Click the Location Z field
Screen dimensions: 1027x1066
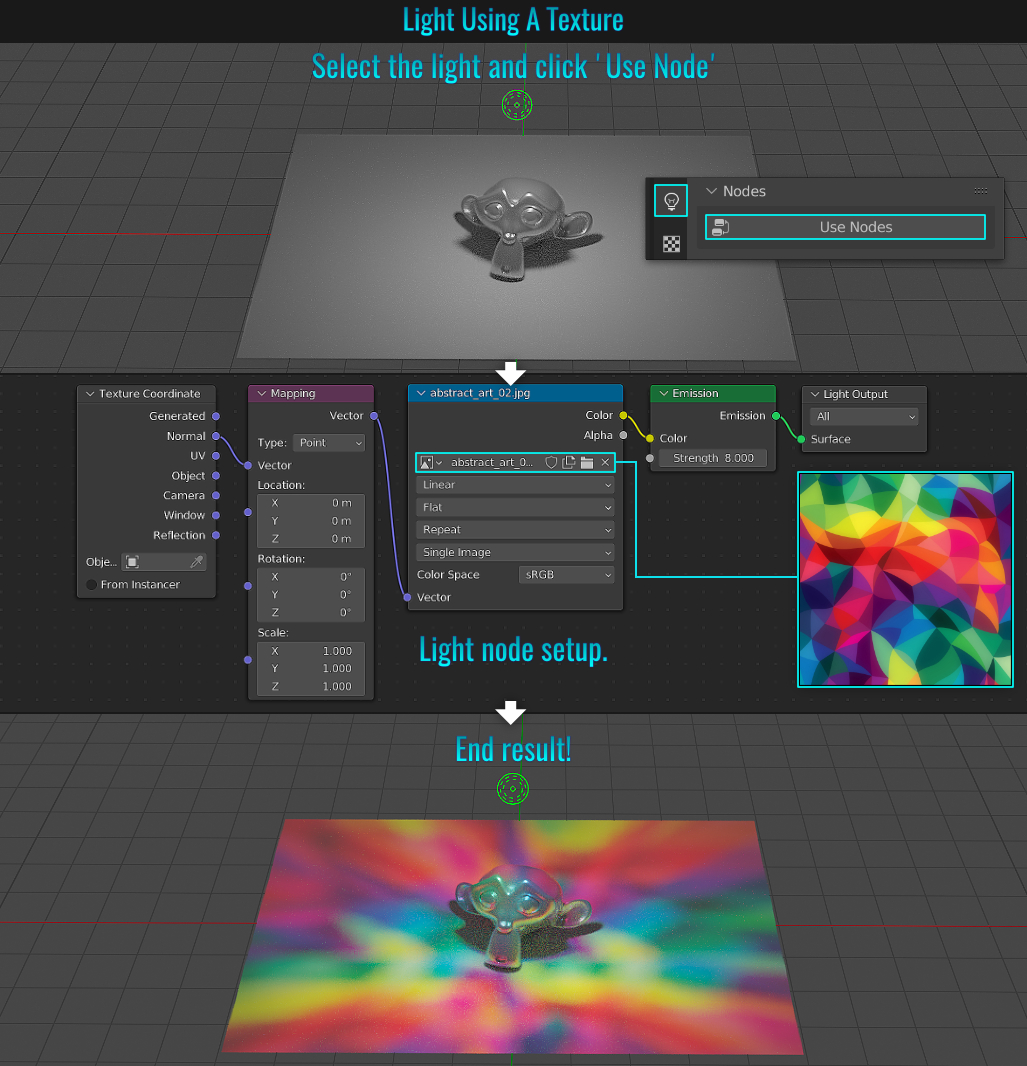coord(311,538)
